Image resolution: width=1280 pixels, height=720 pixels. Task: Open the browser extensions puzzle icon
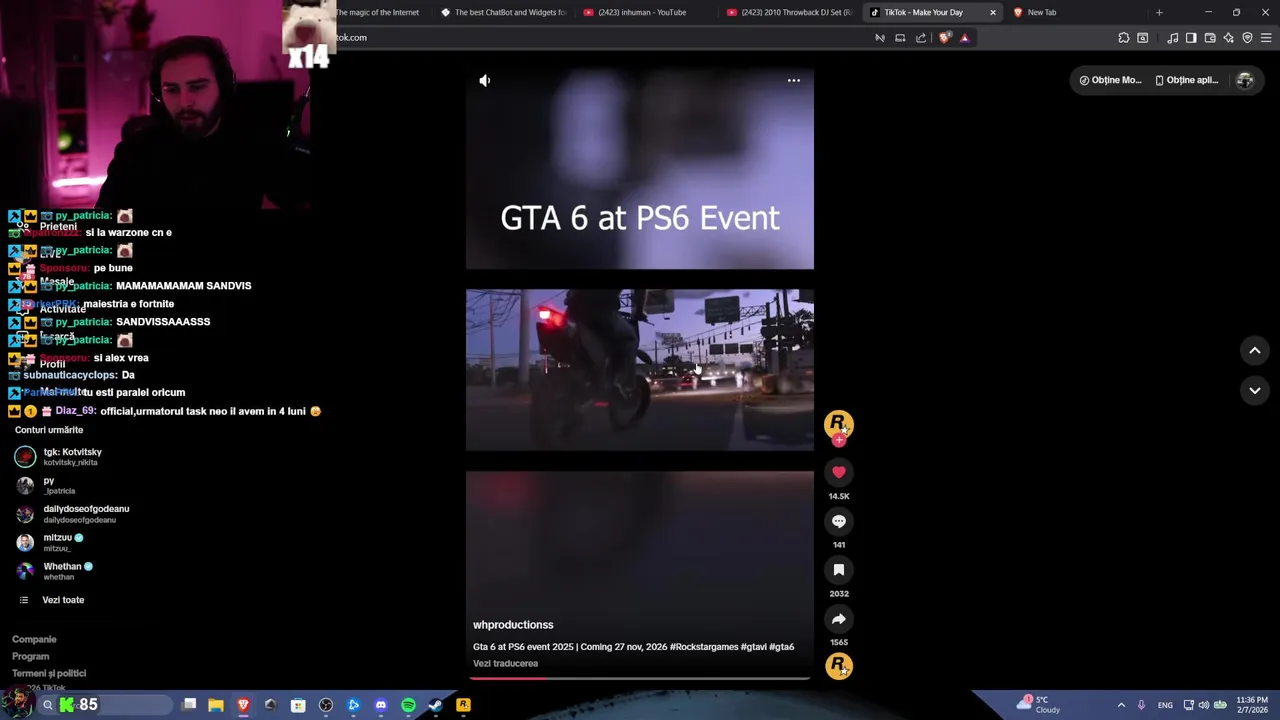pos(1124,38)
